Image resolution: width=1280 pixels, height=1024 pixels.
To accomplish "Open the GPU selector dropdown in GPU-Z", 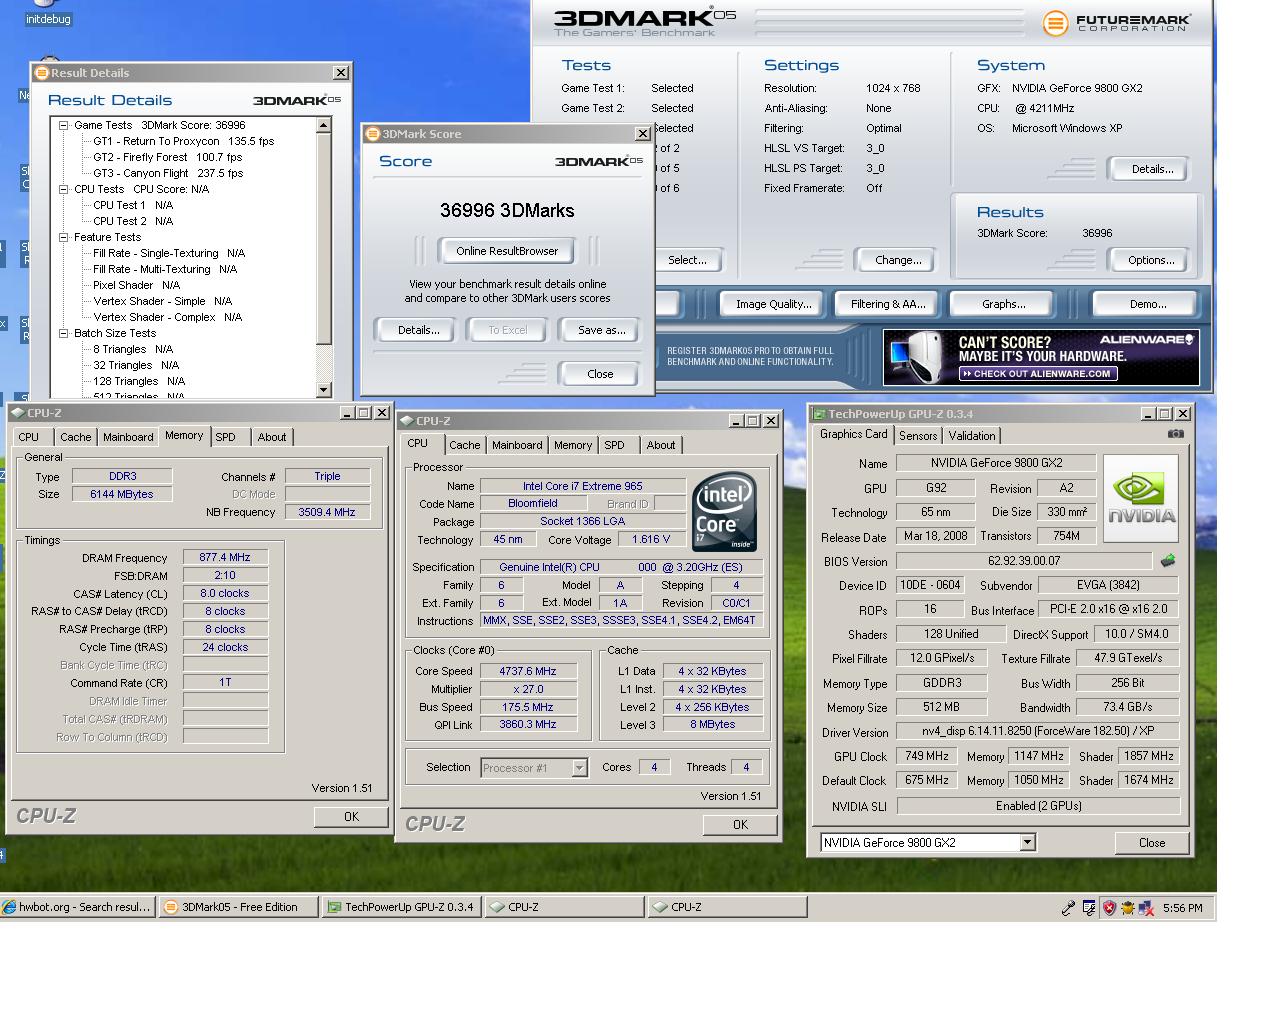I will pyautogui.click(x=1027, y=843).
